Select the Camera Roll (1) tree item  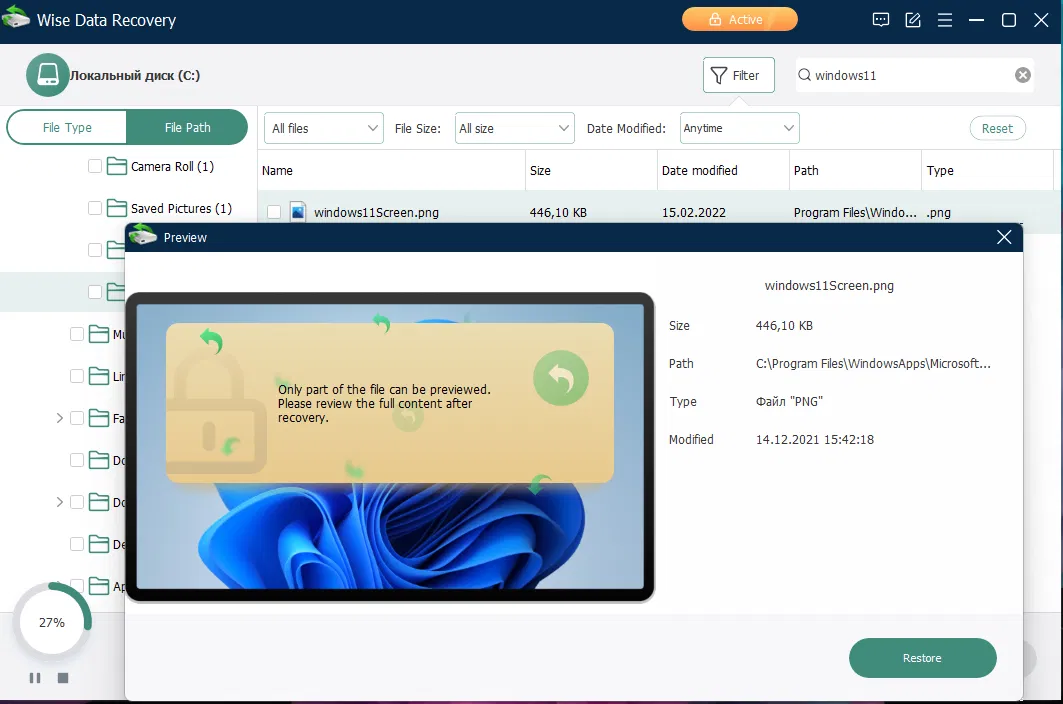(172, 166)
